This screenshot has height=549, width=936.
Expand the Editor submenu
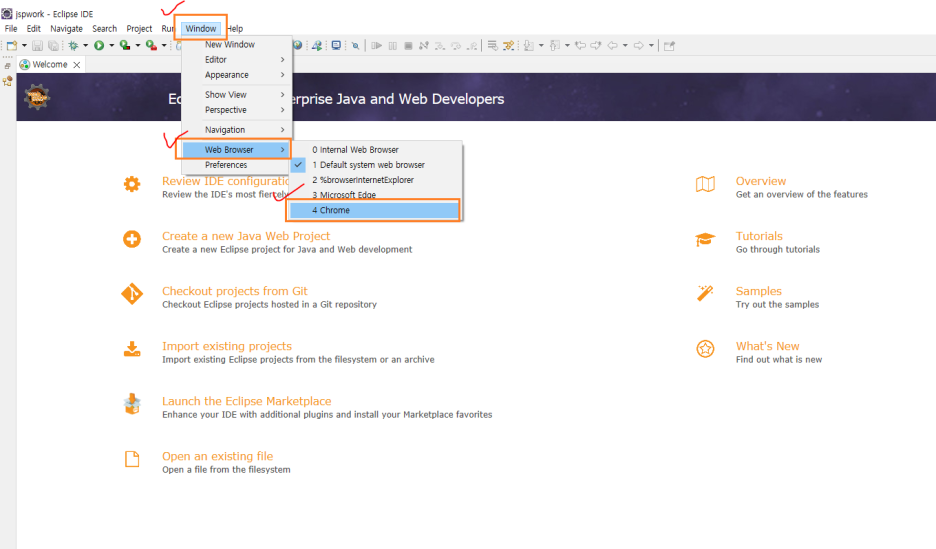[x=236, y=60]
